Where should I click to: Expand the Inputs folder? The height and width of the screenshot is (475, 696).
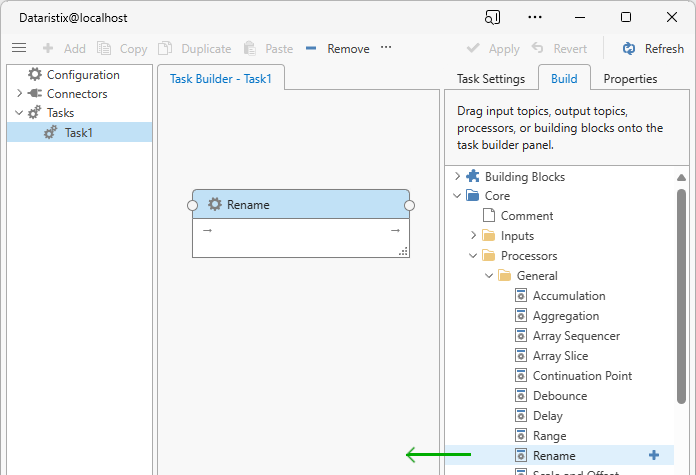(473, 236)
